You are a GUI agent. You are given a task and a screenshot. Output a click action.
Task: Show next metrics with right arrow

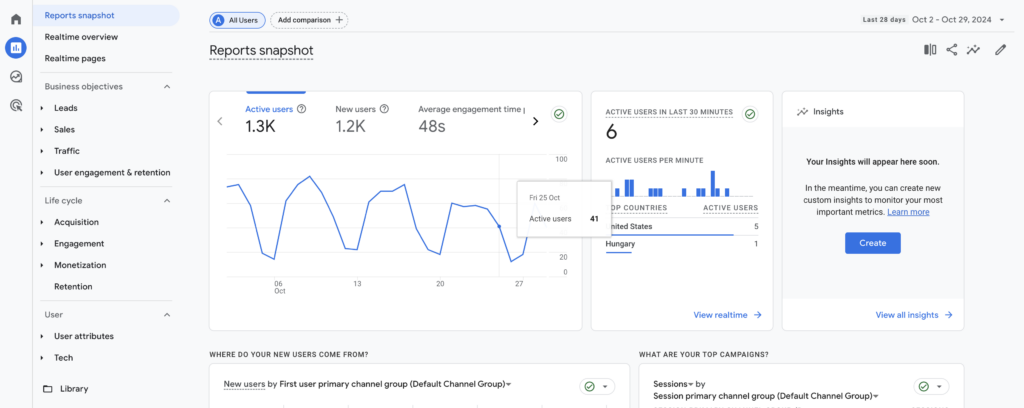(536, 121)
